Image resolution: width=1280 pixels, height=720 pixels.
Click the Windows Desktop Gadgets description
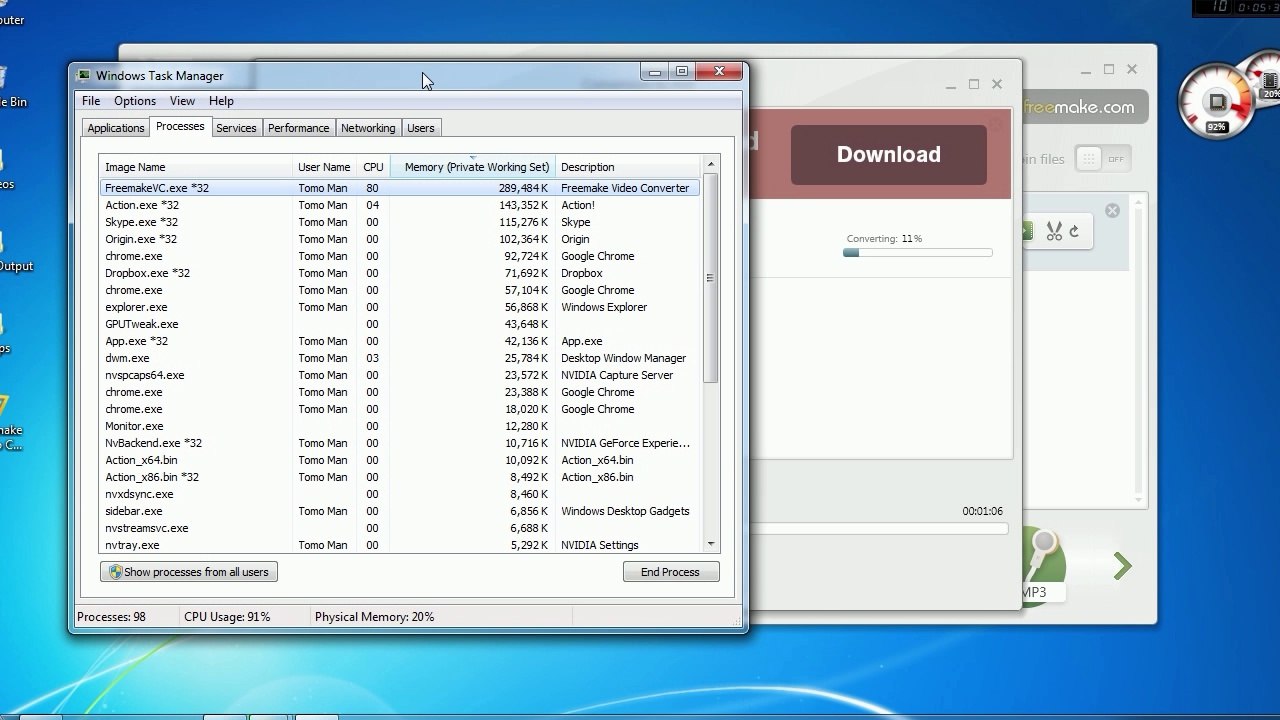pos(625,511)
